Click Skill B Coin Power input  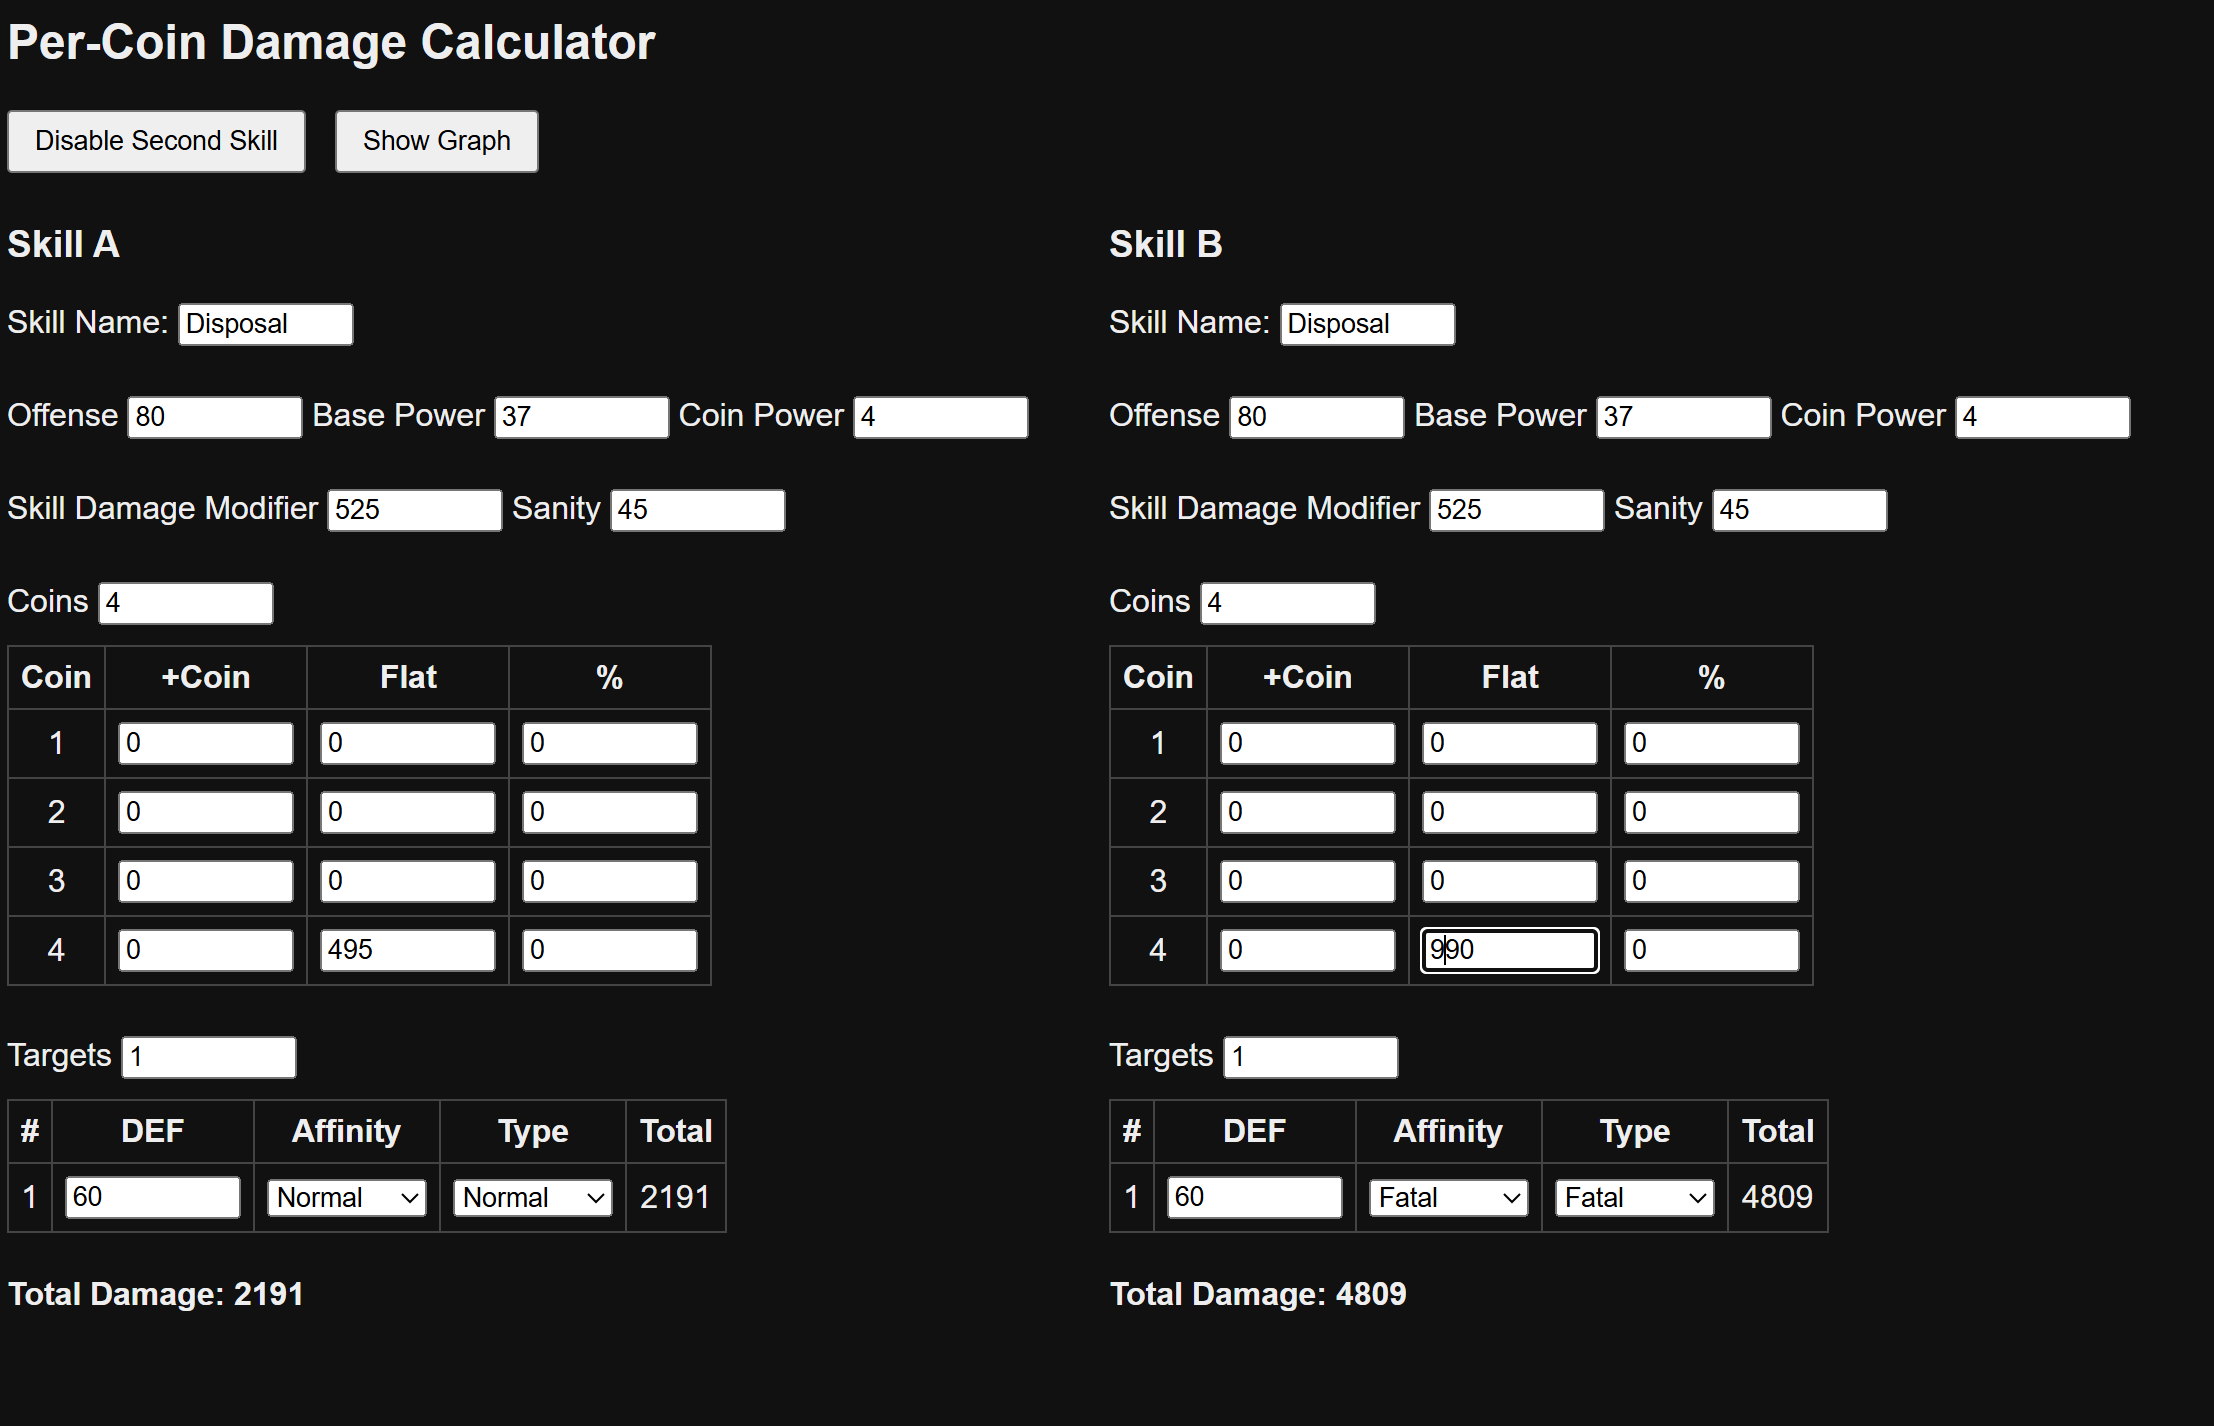2042,417
